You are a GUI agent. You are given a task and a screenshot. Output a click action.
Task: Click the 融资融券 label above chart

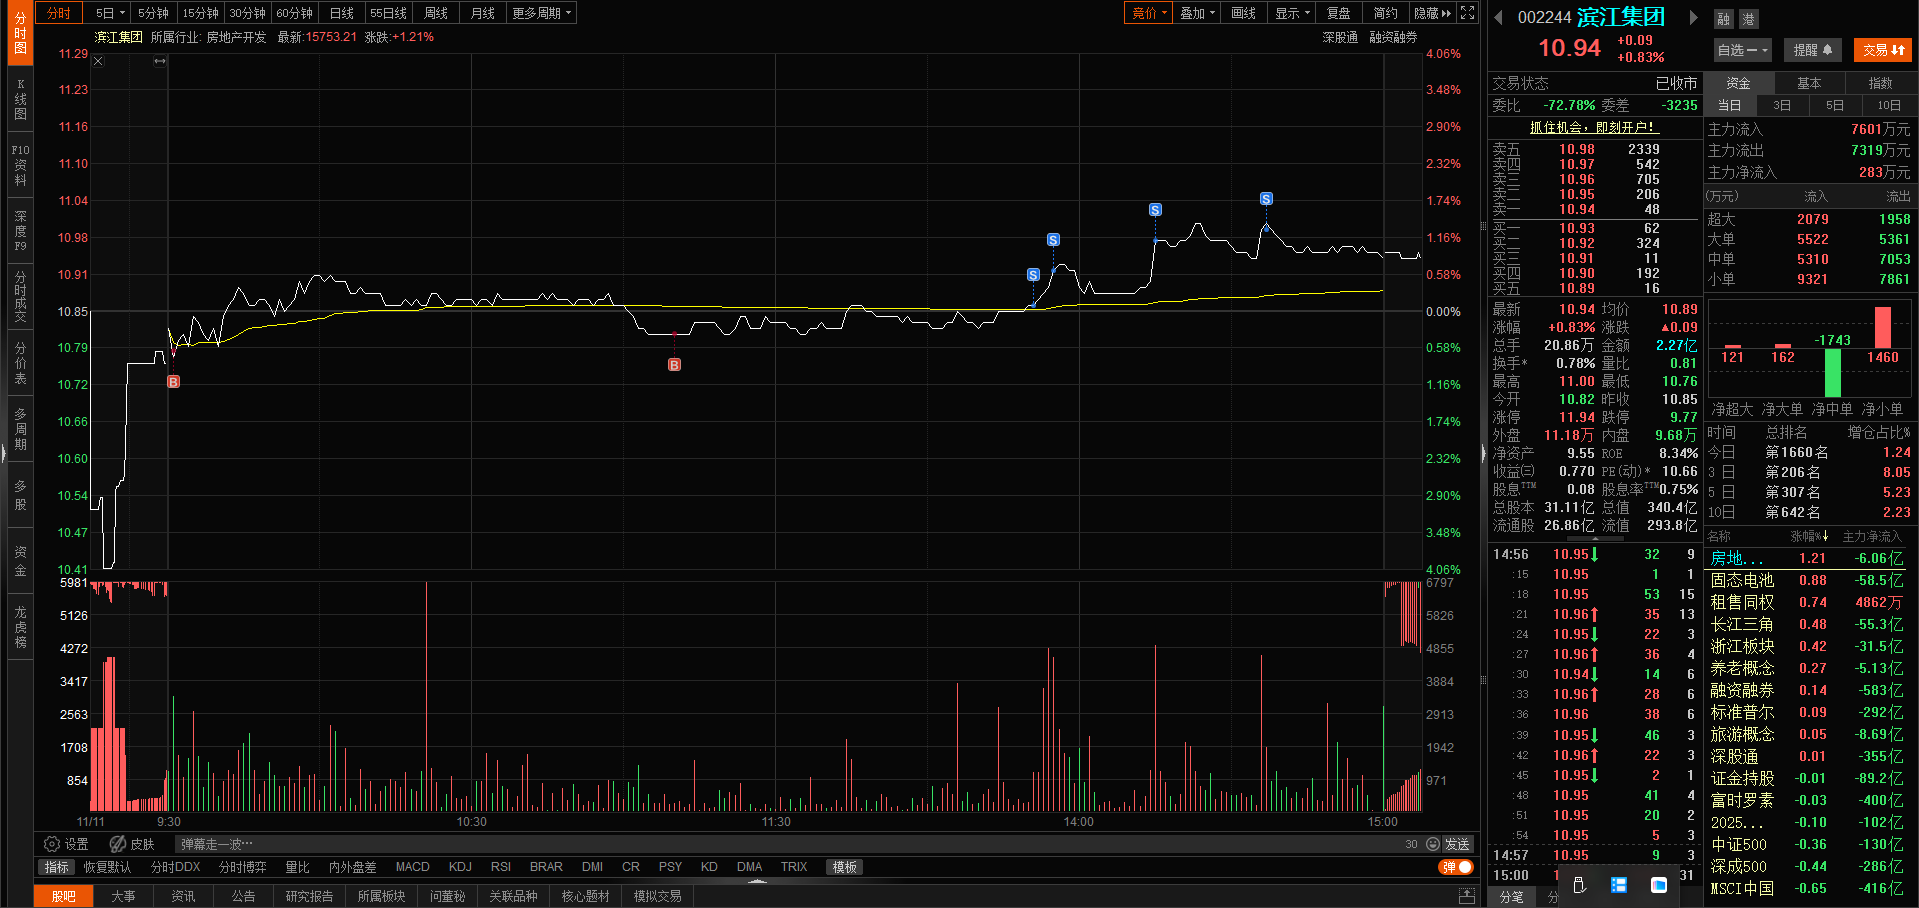tap(1393, 37)
